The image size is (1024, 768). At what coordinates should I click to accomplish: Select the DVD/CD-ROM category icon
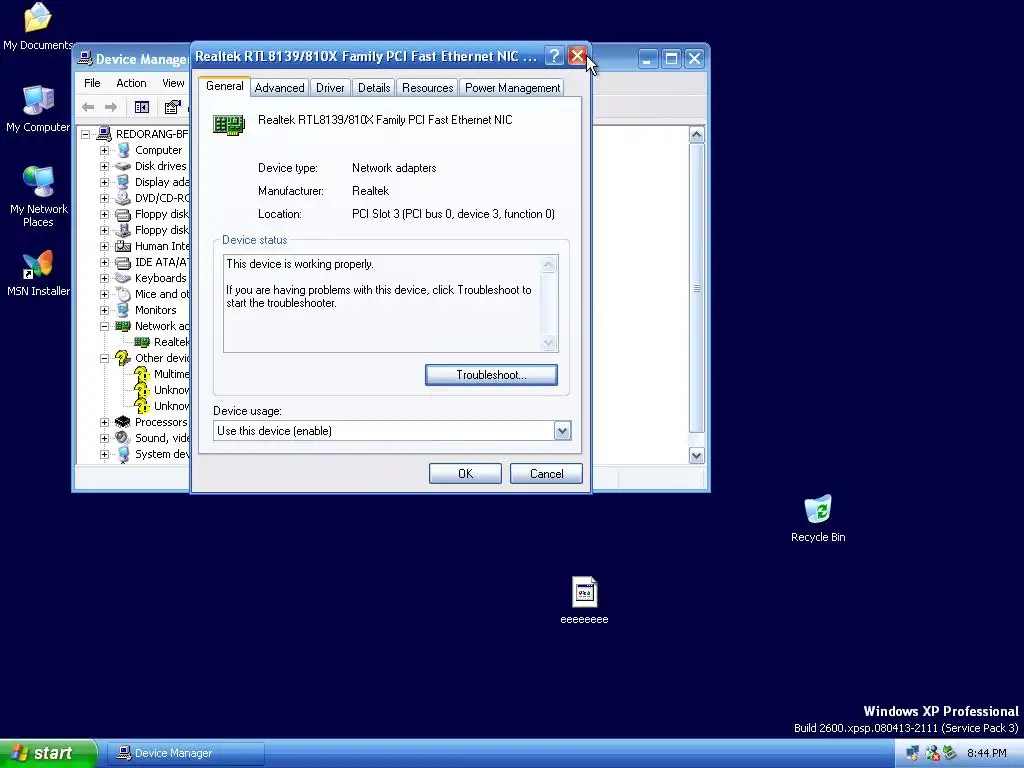pyautogui.click(x=123, y=198)
